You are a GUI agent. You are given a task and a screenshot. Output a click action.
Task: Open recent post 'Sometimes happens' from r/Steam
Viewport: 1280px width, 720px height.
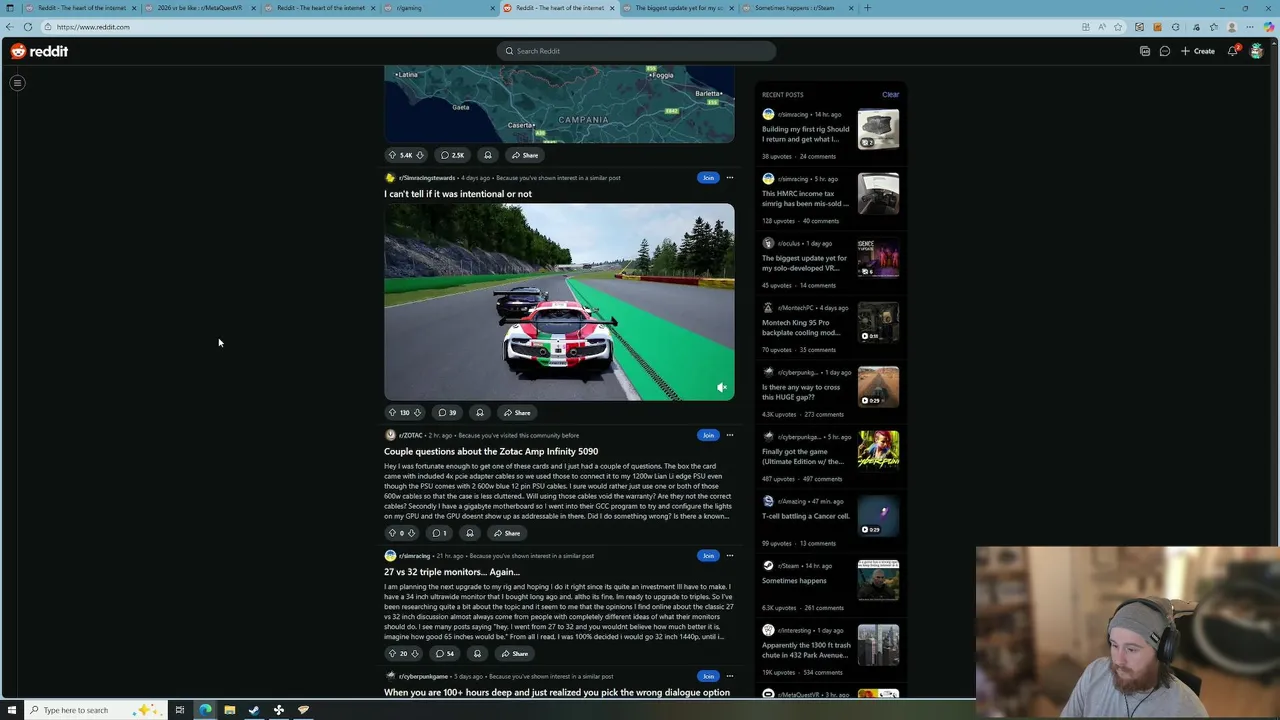point(794,581)
